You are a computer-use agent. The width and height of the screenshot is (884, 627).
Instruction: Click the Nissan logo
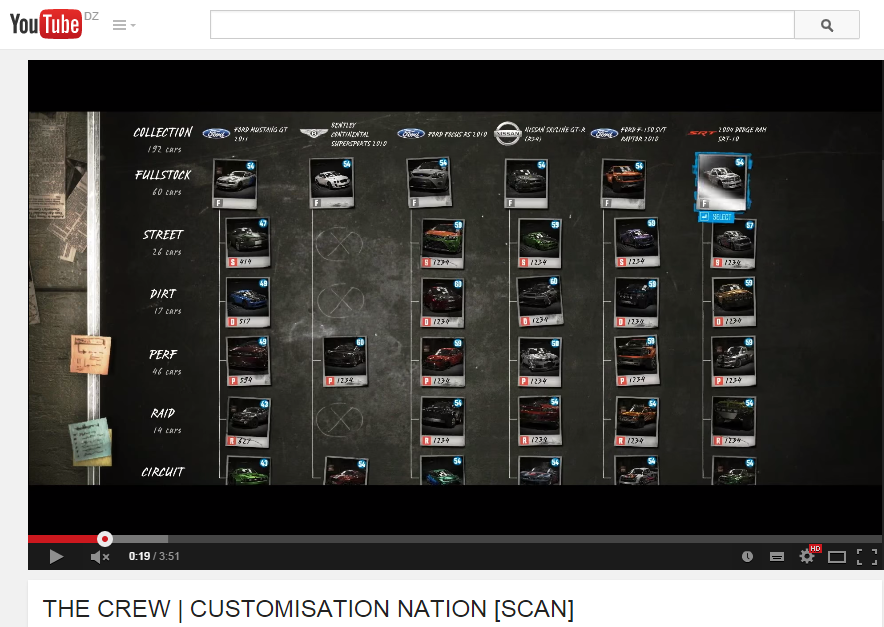pos(507,134)
